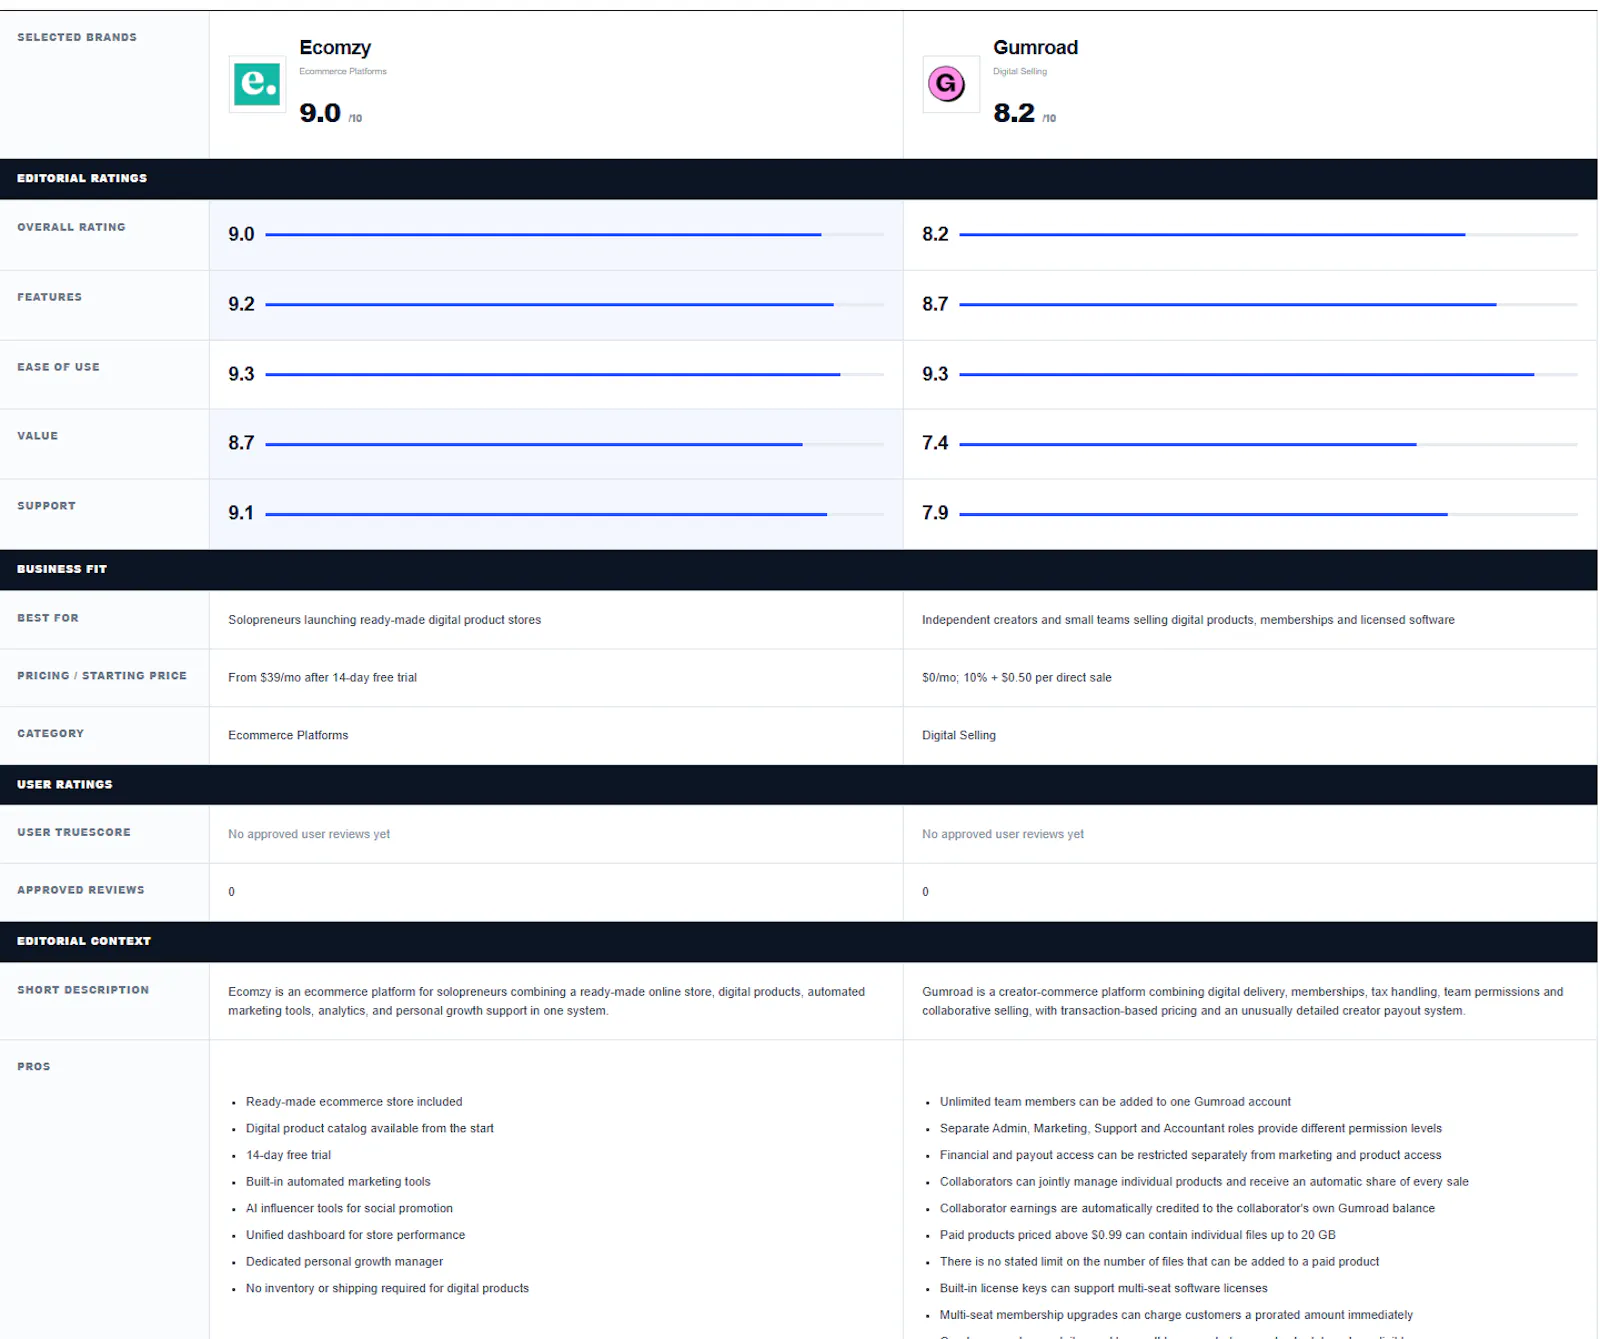Click the Editorial Context section header
1600x1339 pixels.
[x=798, y=941]
